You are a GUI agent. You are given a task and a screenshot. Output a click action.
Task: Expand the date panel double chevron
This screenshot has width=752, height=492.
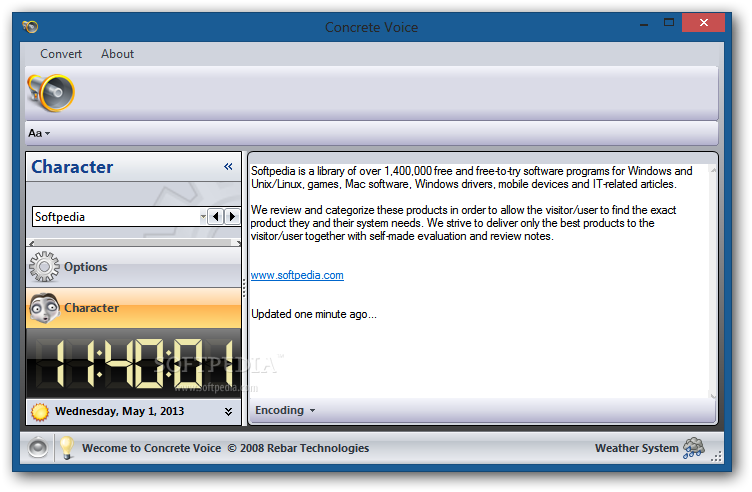[x=228, y=411]
